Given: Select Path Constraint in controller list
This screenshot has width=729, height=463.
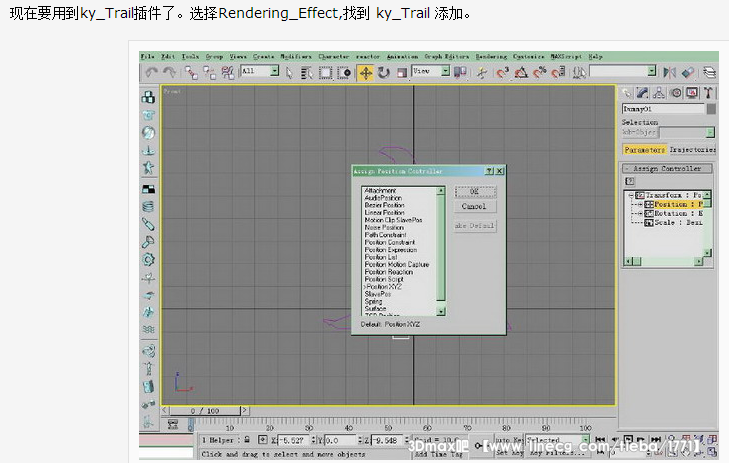Looking at the screenshot, I should [385, 235].
